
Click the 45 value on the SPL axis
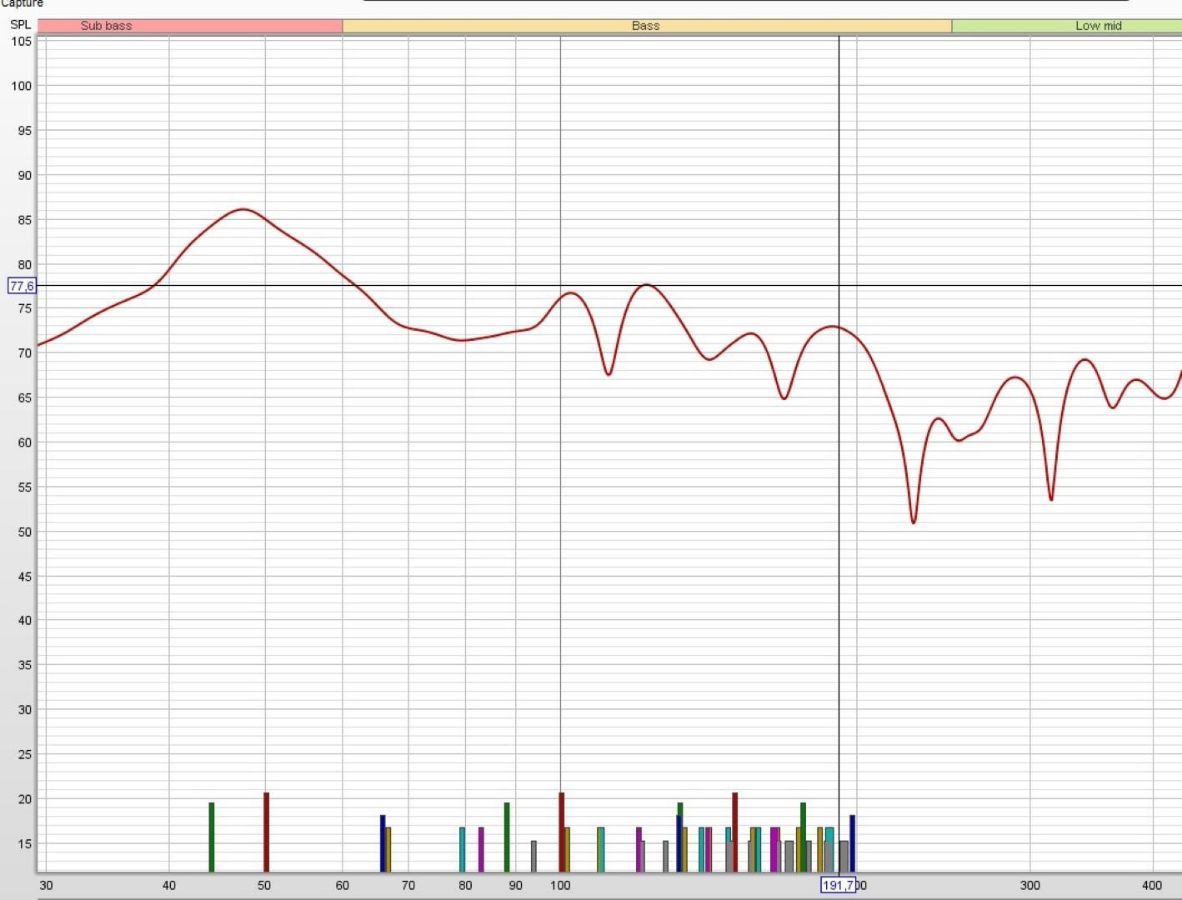(x=25, y=577)
